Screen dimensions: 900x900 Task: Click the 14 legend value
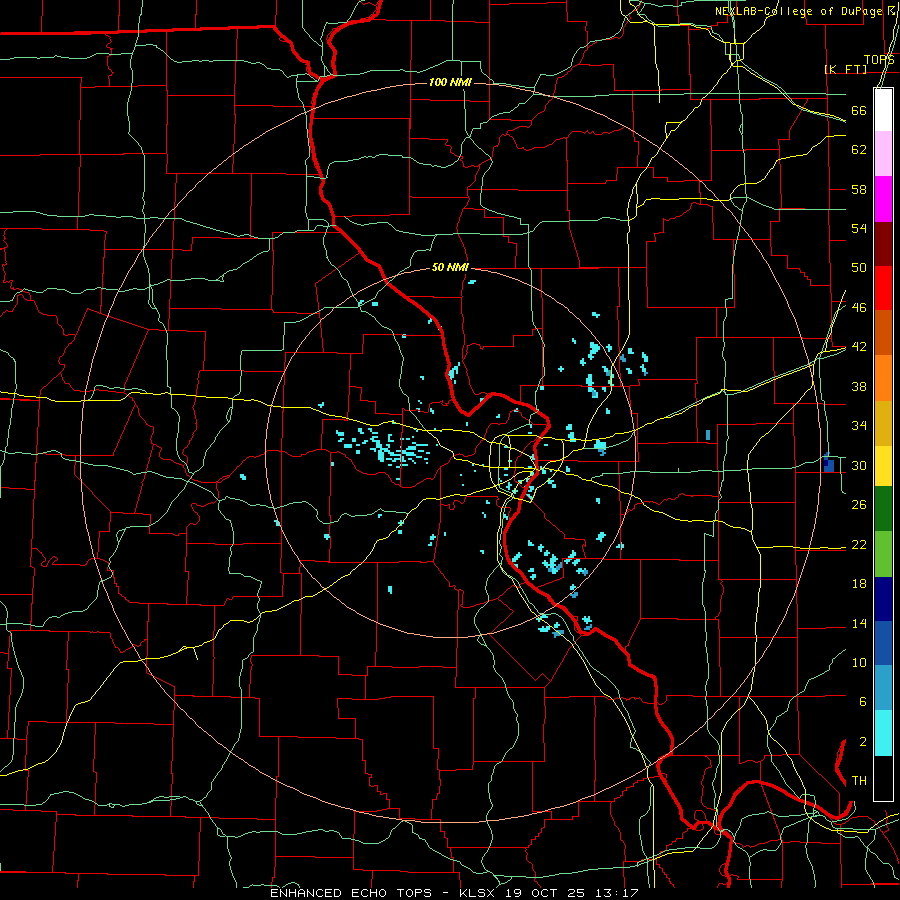(859, 623)
